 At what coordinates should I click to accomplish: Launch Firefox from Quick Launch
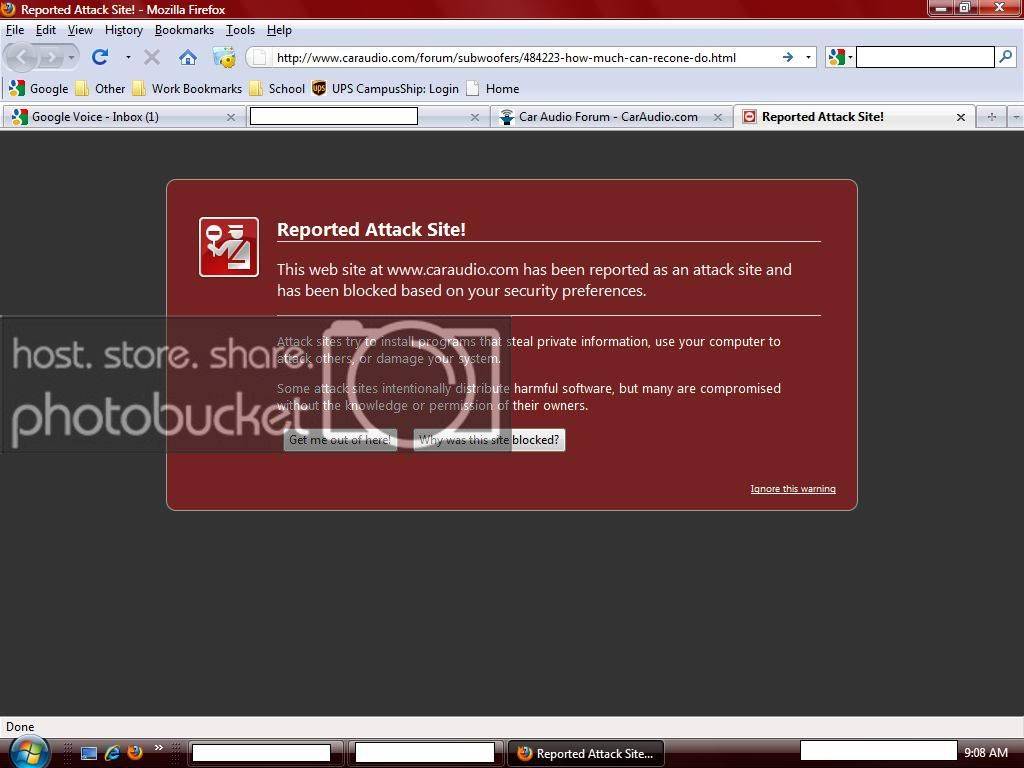[135, 753]
